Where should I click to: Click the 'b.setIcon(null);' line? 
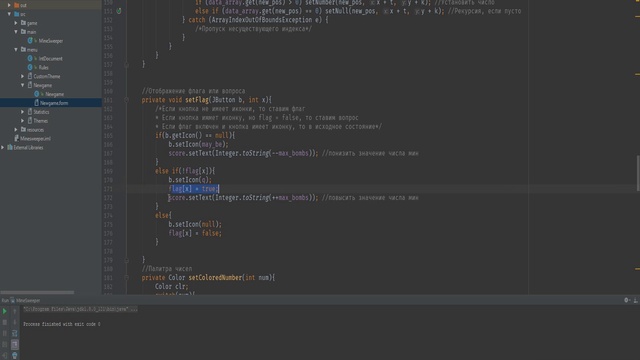[x=195, y=224]
